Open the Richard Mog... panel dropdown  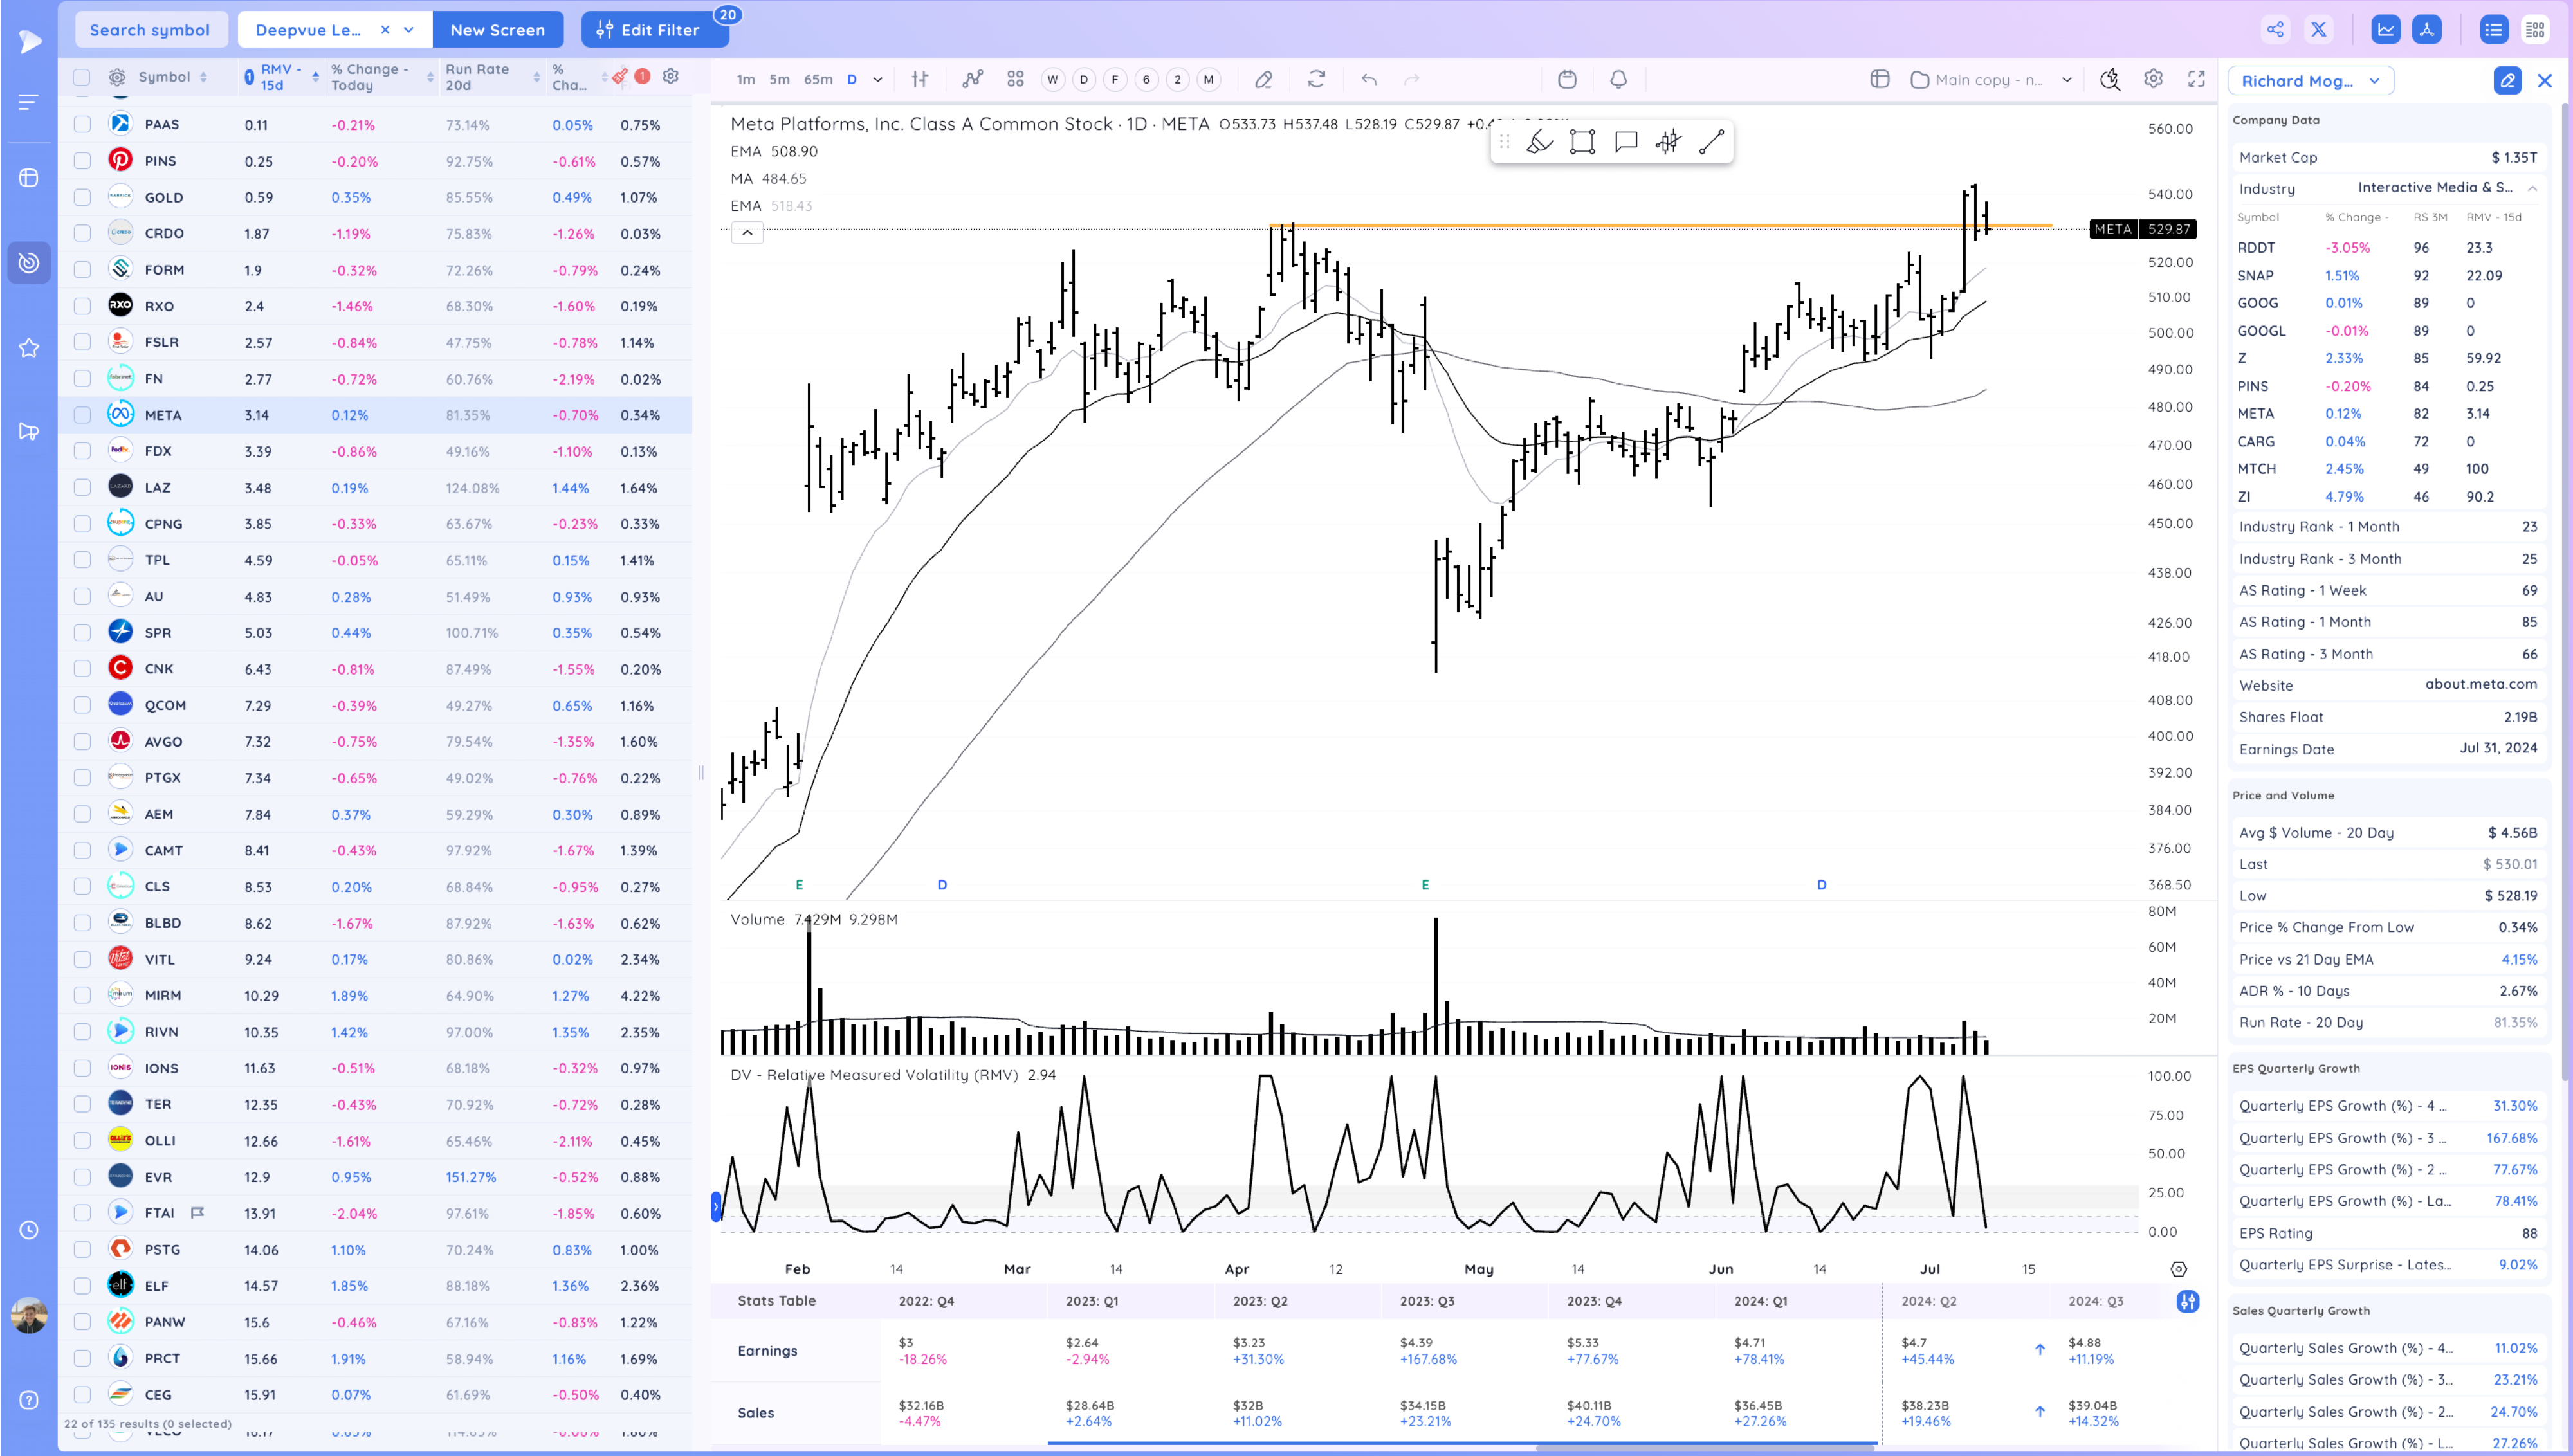coord(2310,81)
